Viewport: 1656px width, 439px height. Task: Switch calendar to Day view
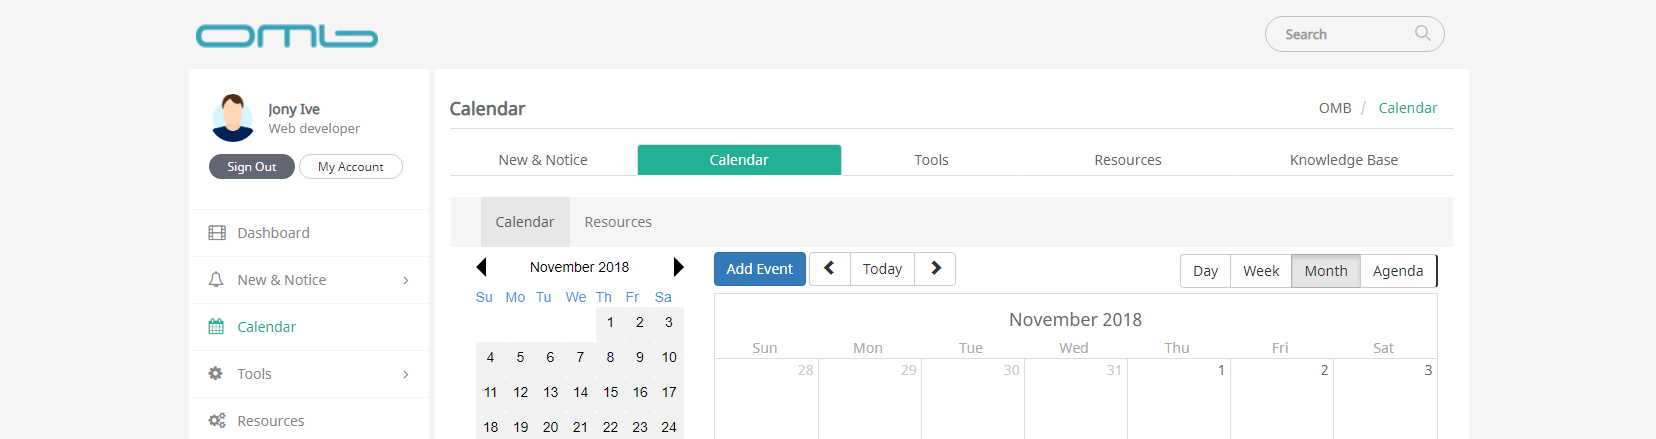[1205, 271]
